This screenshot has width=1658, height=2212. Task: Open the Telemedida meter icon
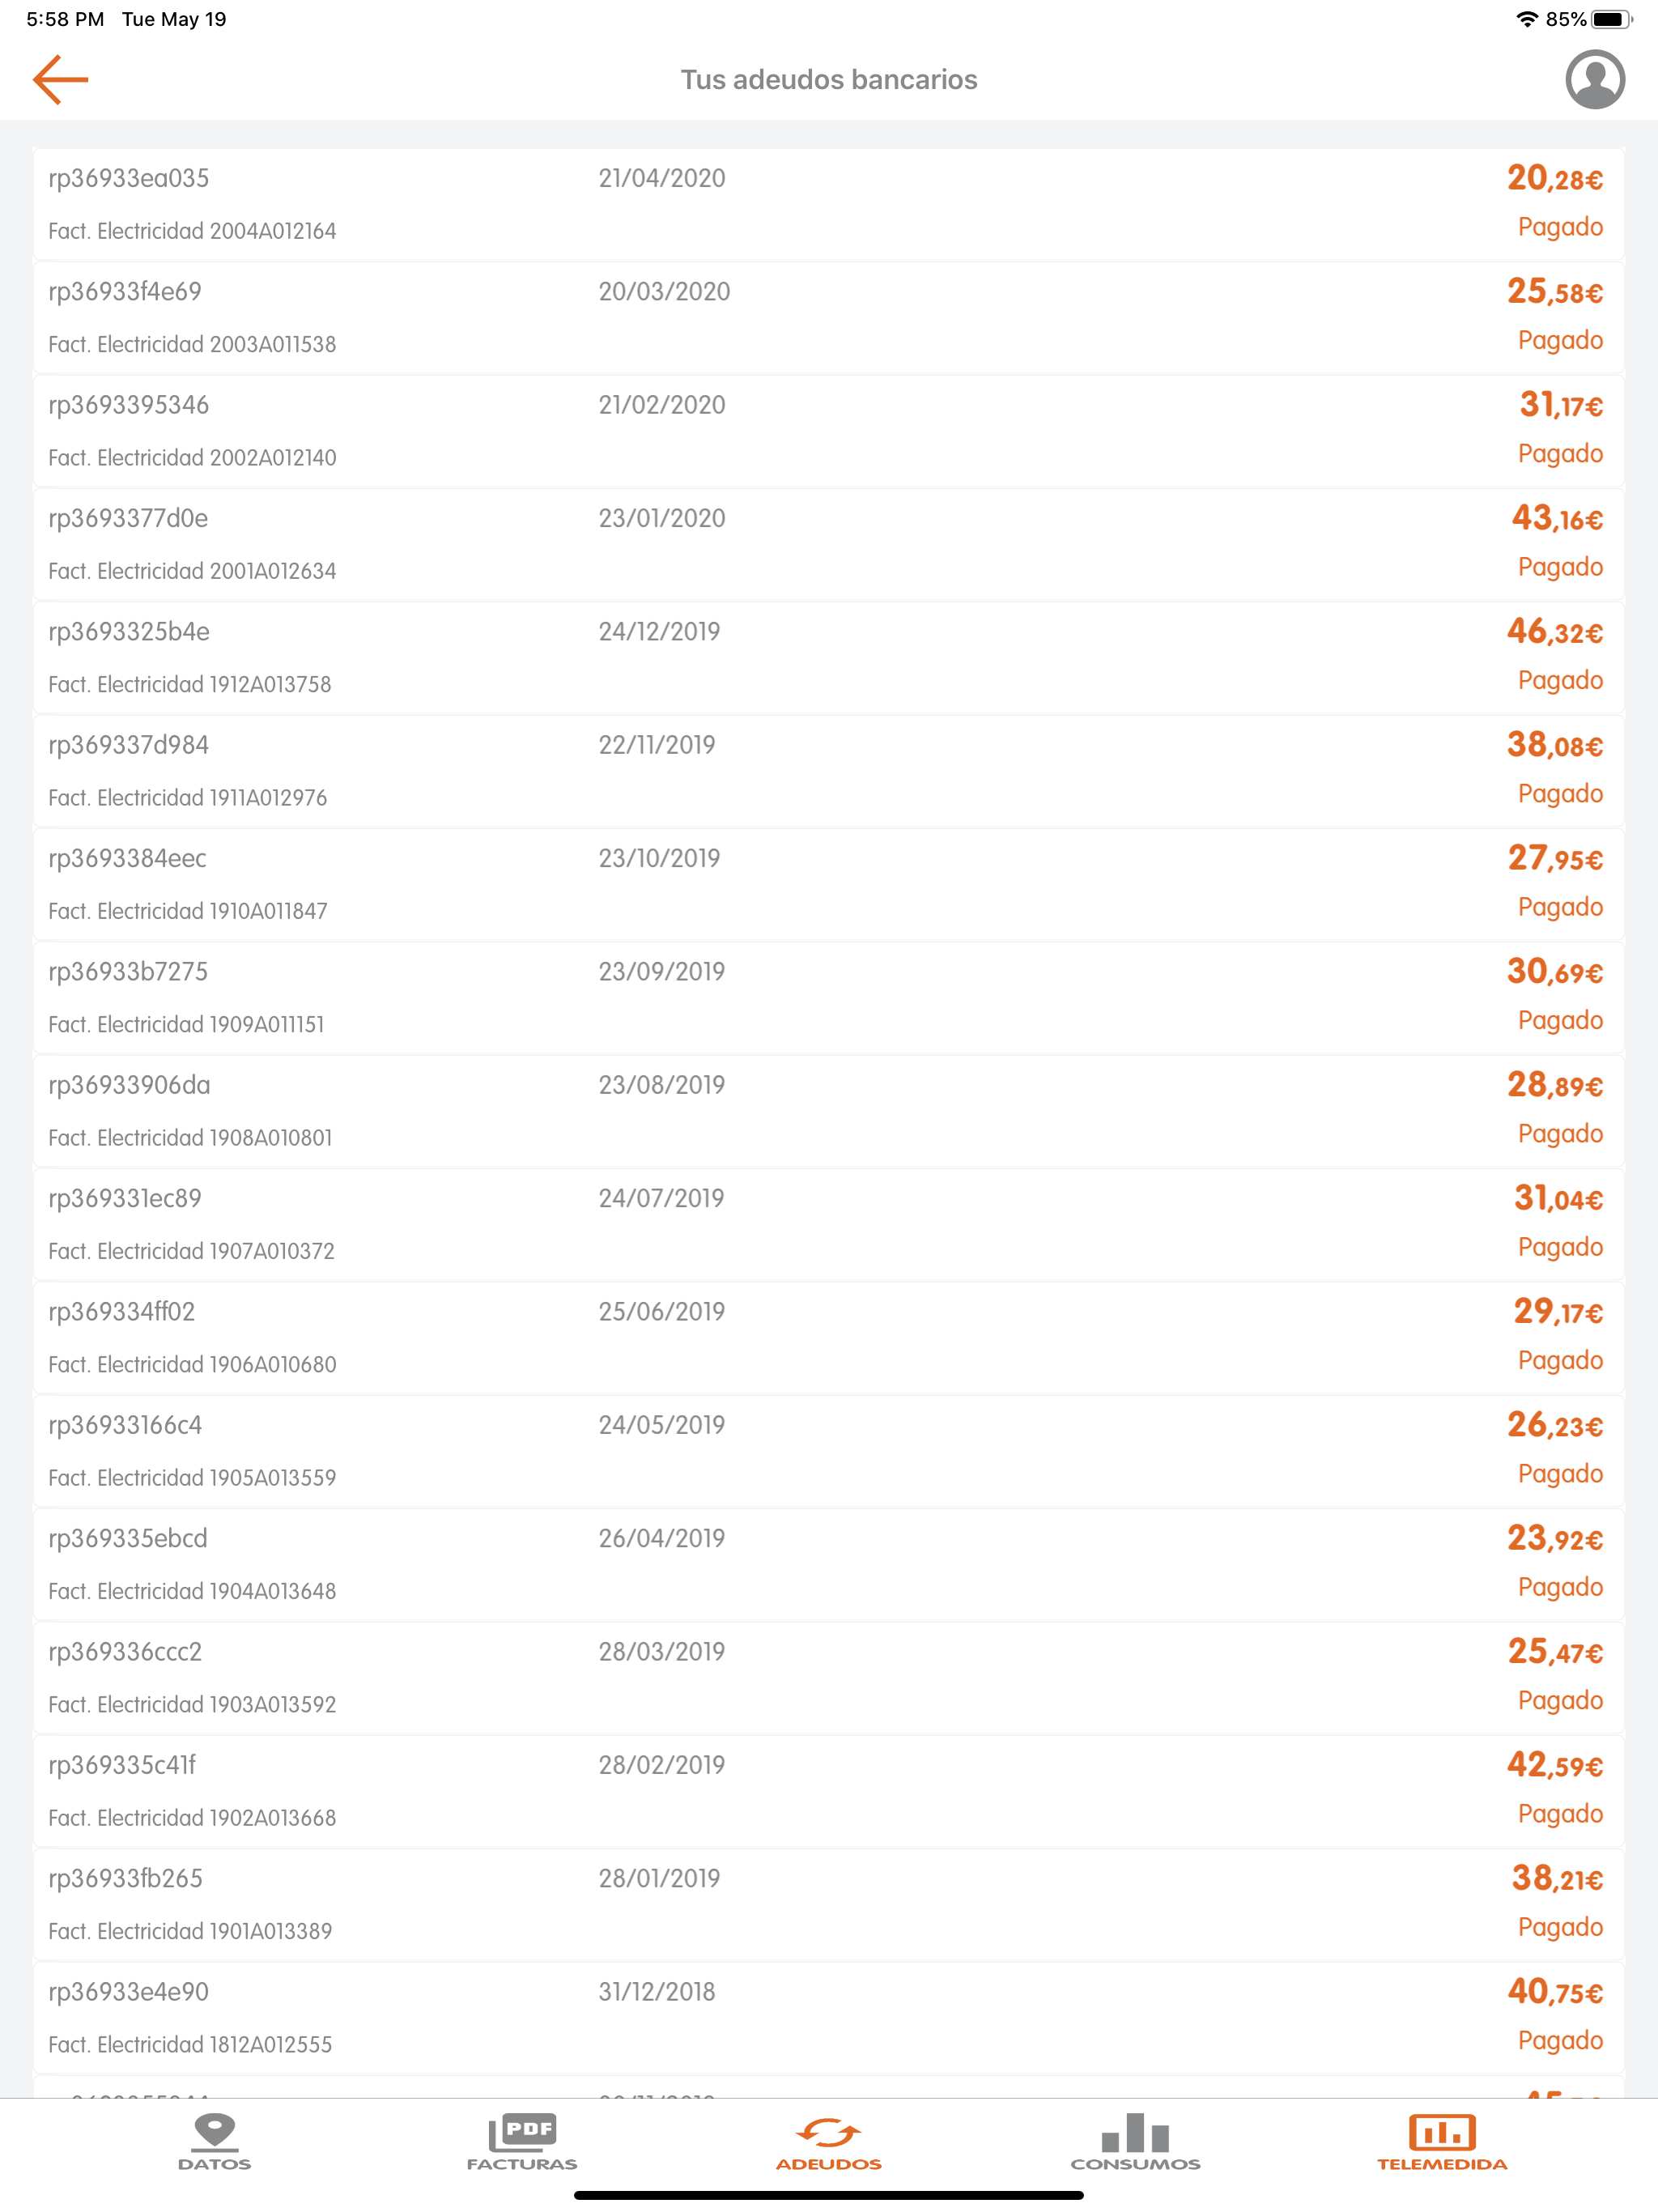(1442, 2132)
